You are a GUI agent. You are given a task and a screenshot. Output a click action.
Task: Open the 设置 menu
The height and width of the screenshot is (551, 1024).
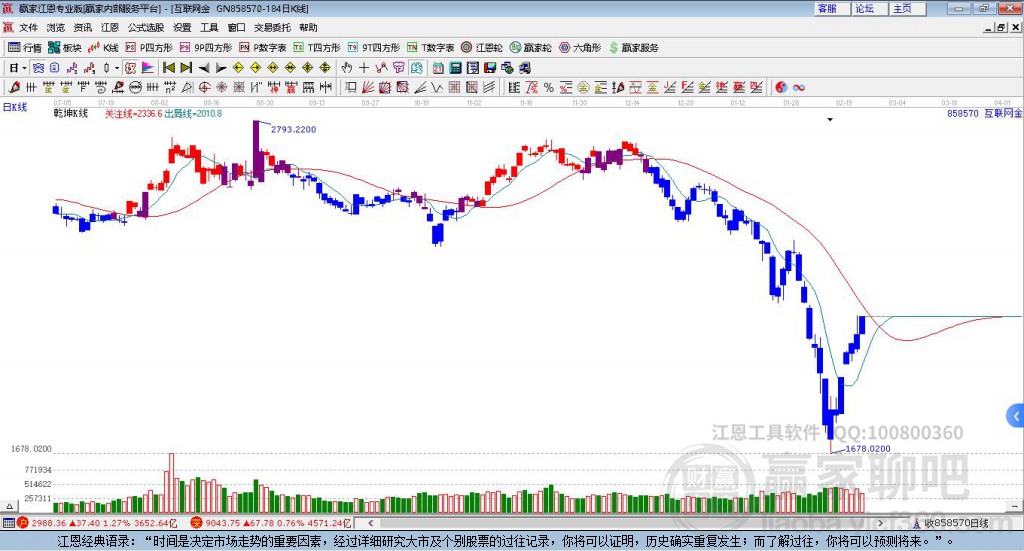[182, 27]
